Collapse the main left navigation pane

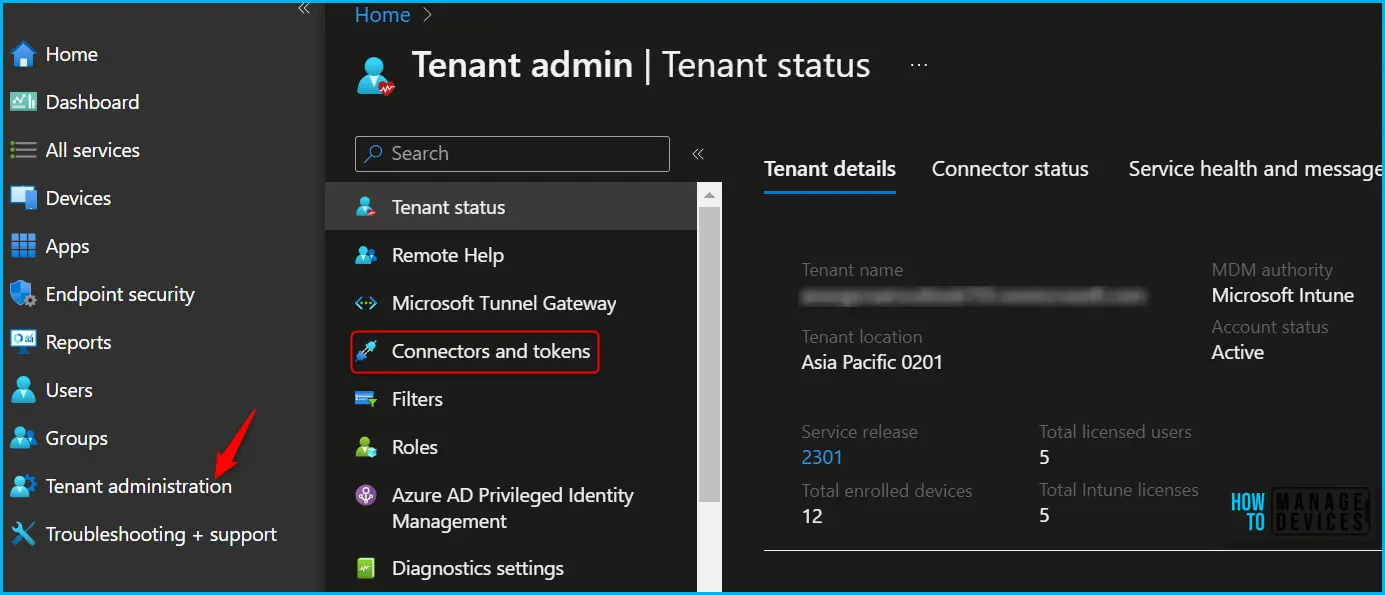click(x=304, y=9)
